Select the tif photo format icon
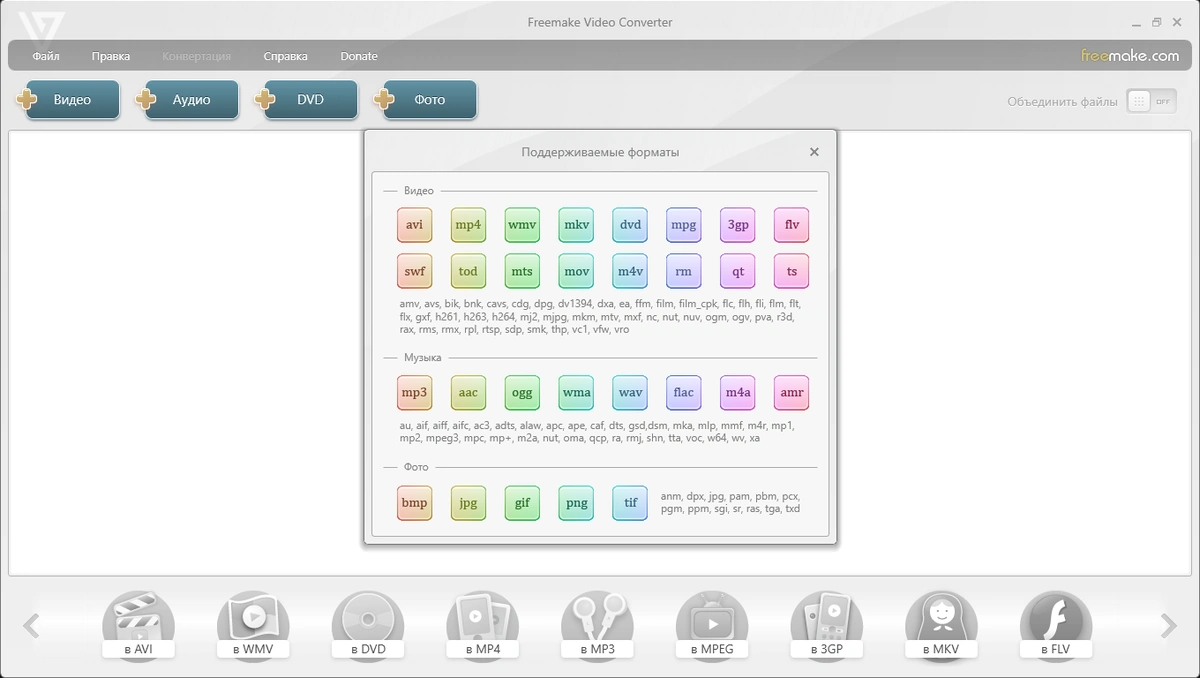Image resolution: width=1200 pixels, height=678 pixels. click(630, 503)
